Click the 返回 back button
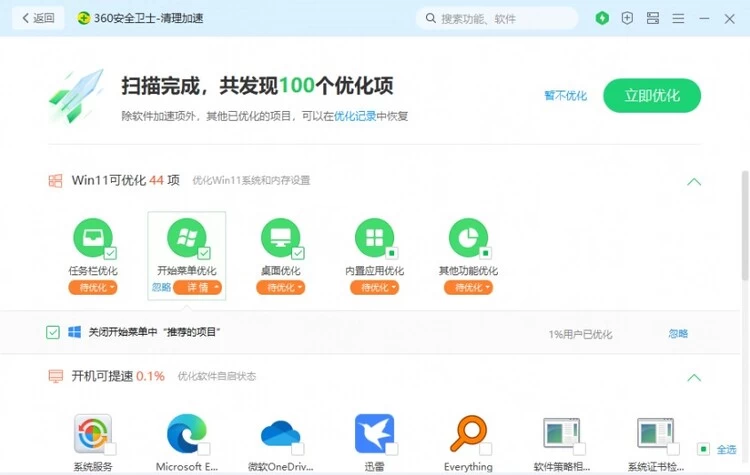 [x=38, y=18]
